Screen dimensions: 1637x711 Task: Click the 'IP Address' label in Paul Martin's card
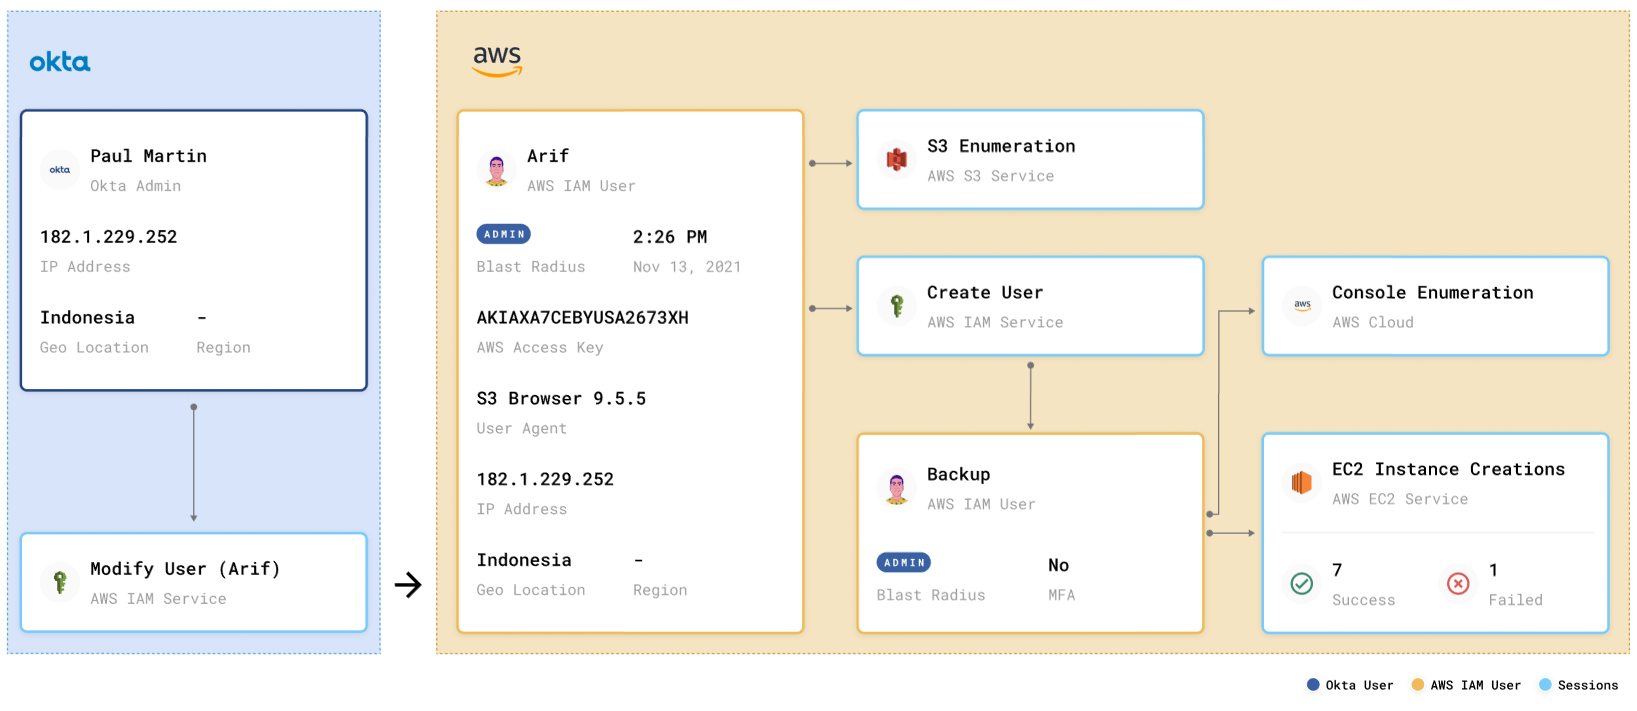pos(85,267)
